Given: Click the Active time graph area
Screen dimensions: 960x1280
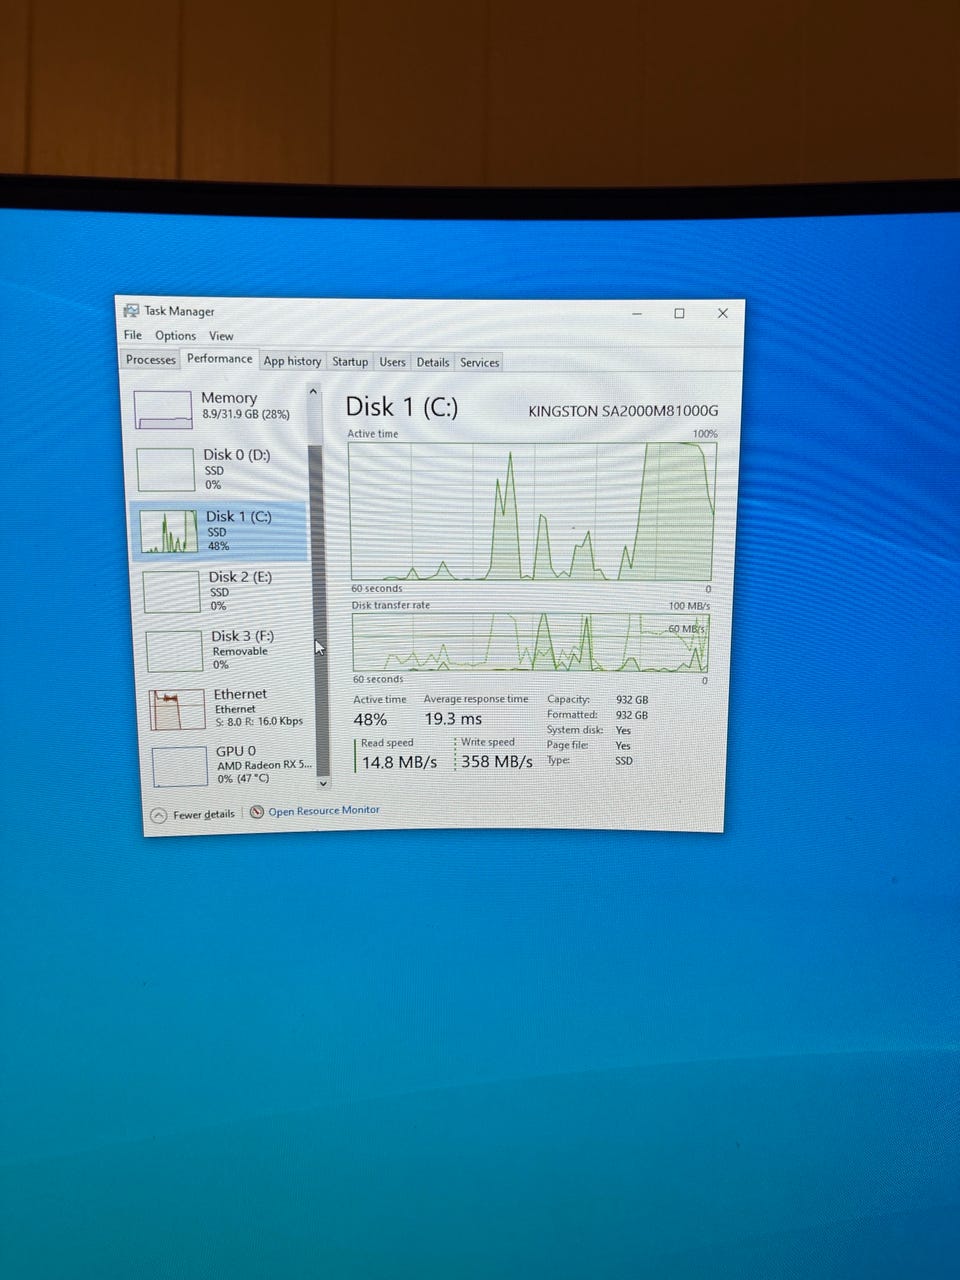Looking at the screenshot, I should (x=532, y=511).
